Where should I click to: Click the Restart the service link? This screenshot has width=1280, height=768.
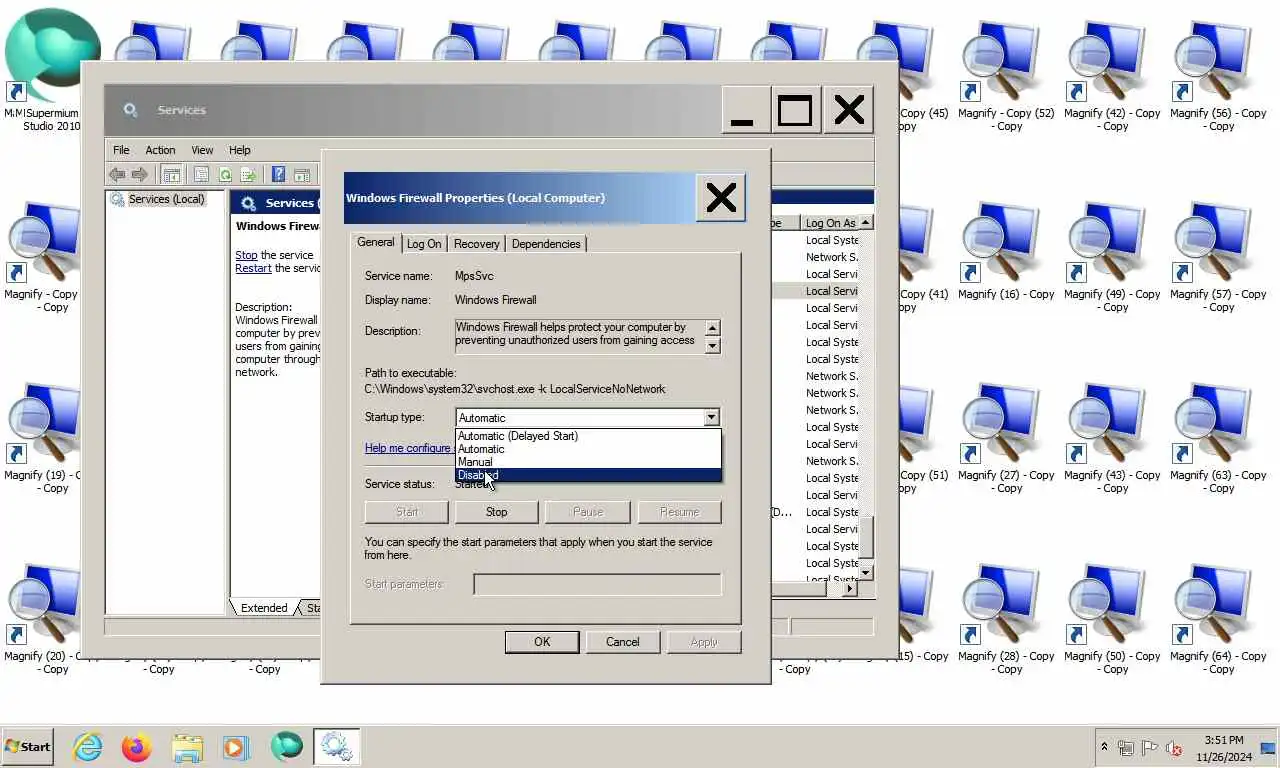253,268
